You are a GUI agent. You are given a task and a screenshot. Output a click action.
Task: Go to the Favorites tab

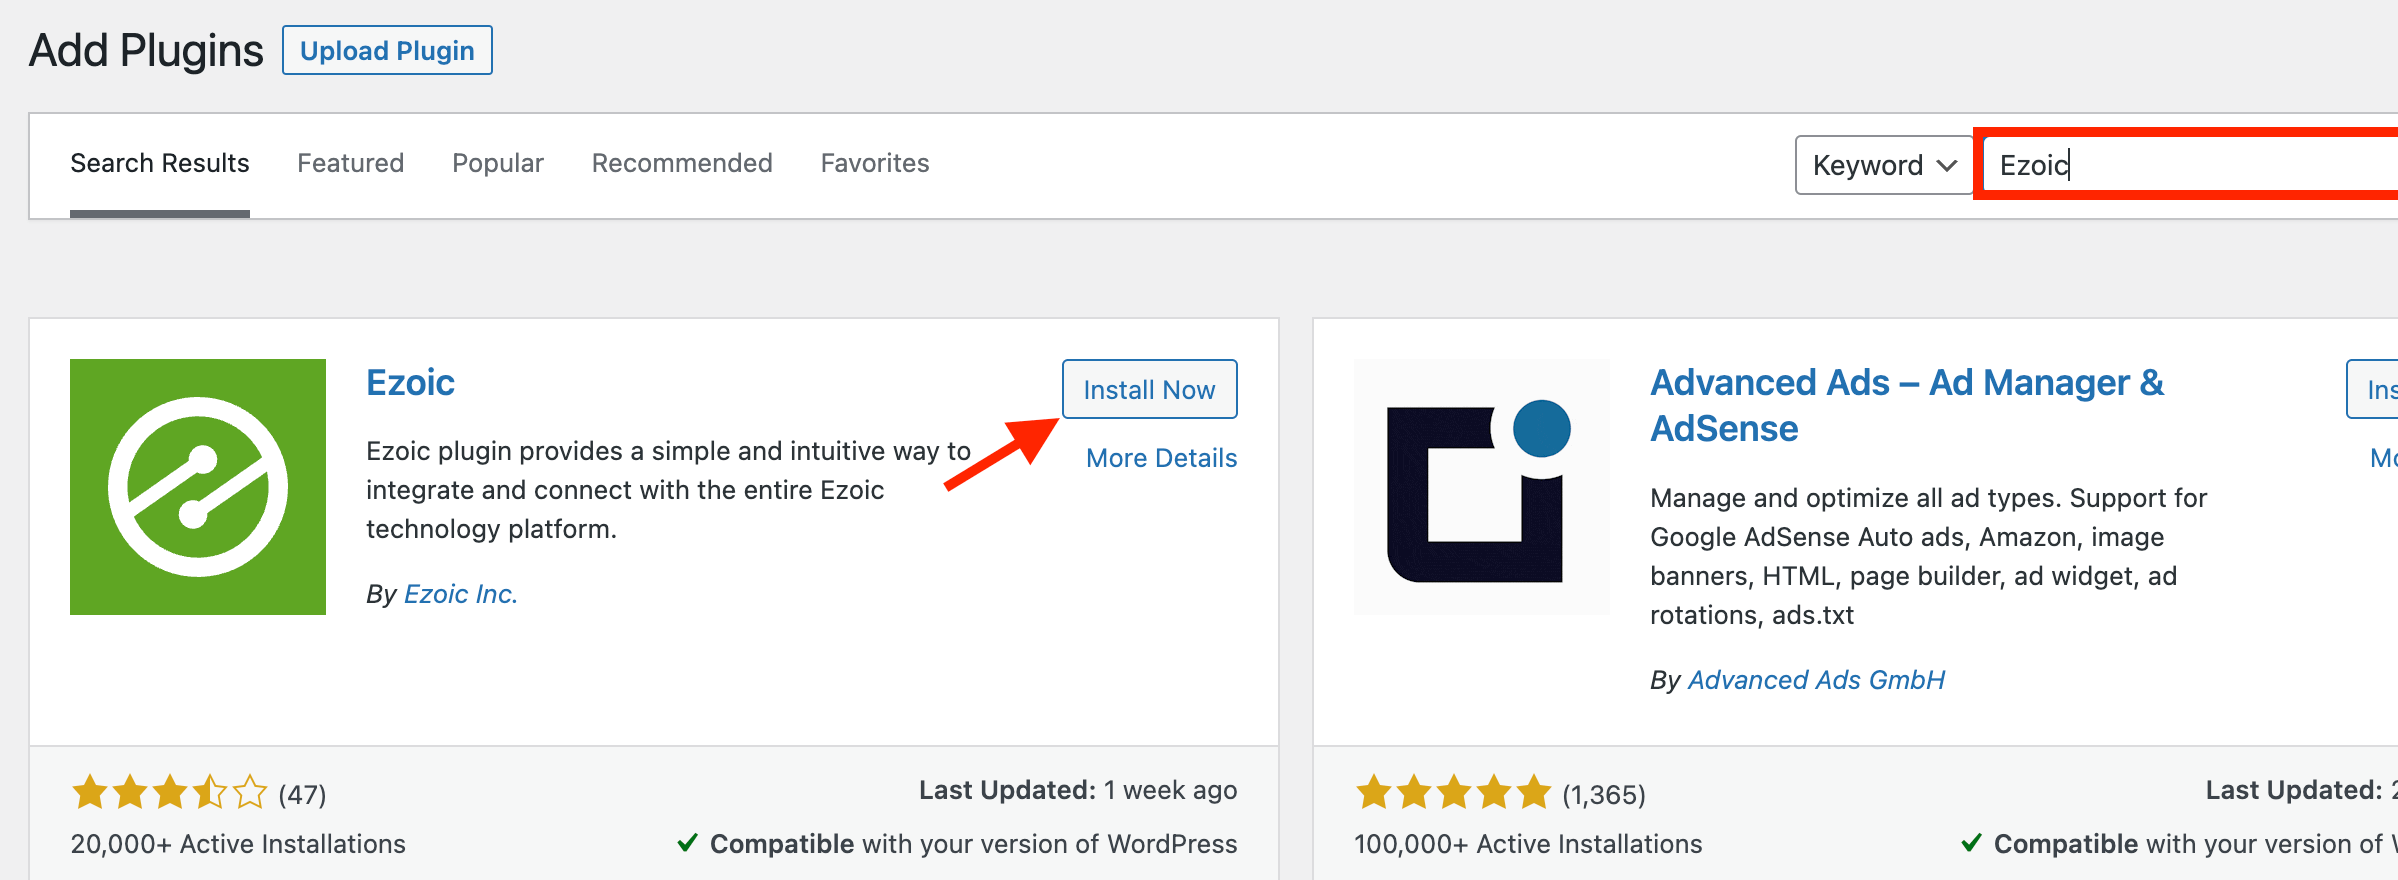(875, 163)
